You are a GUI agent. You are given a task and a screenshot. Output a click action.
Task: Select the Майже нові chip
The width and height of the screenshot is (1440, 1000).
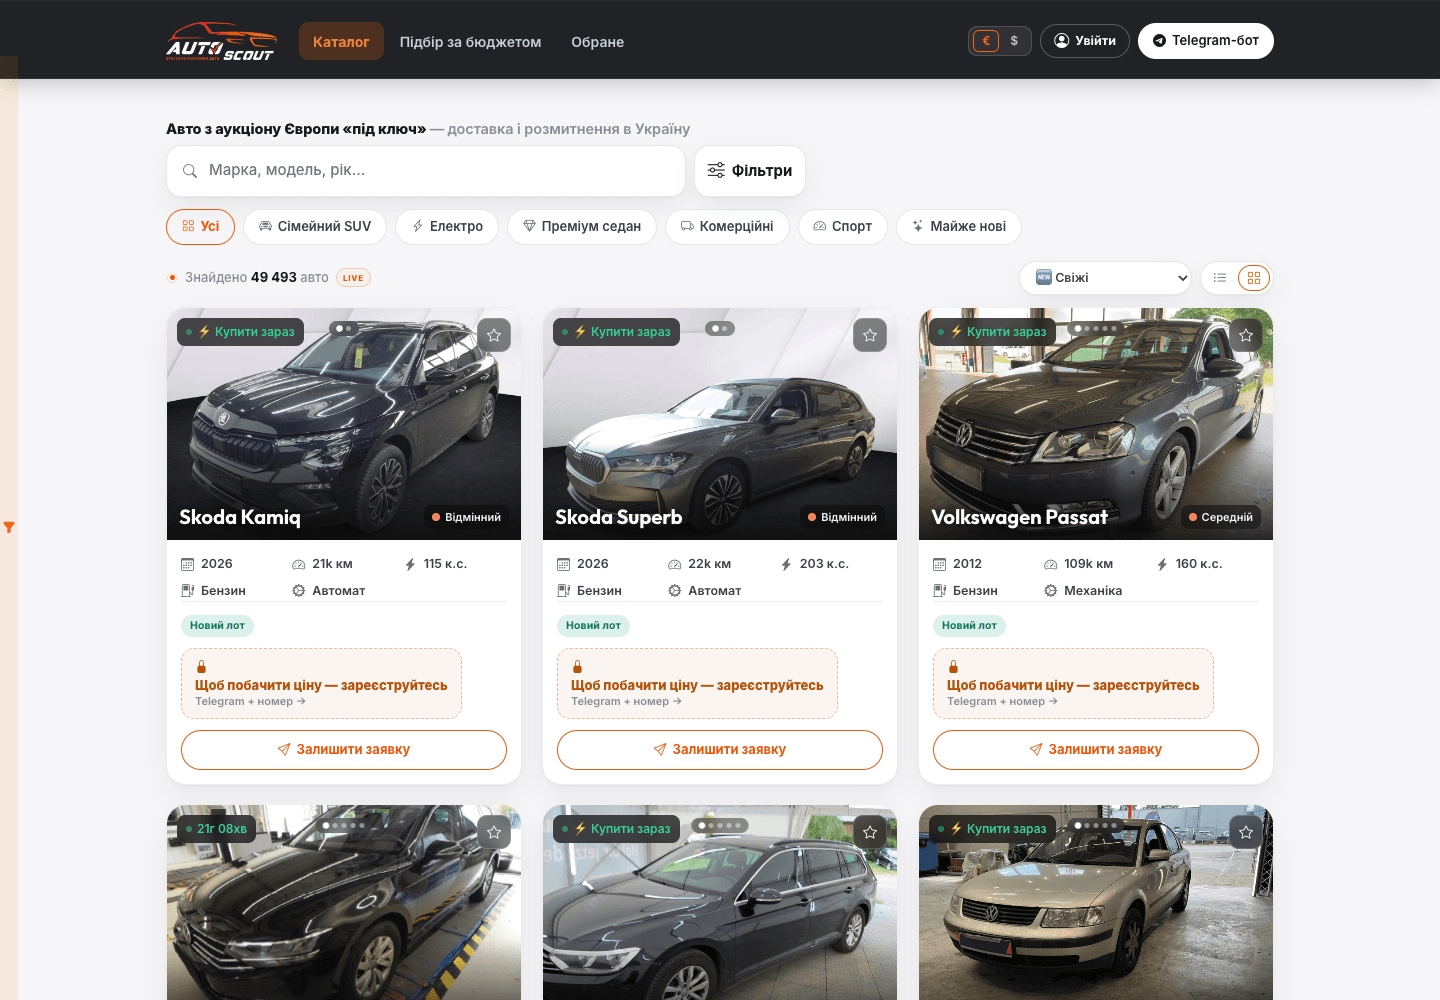coord(959,227)
